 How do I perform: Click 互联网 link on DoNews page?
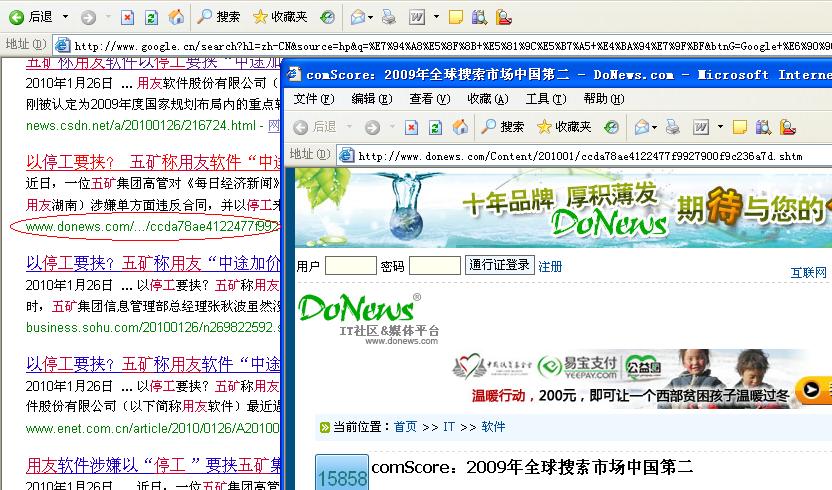click(x=809, y=272)
